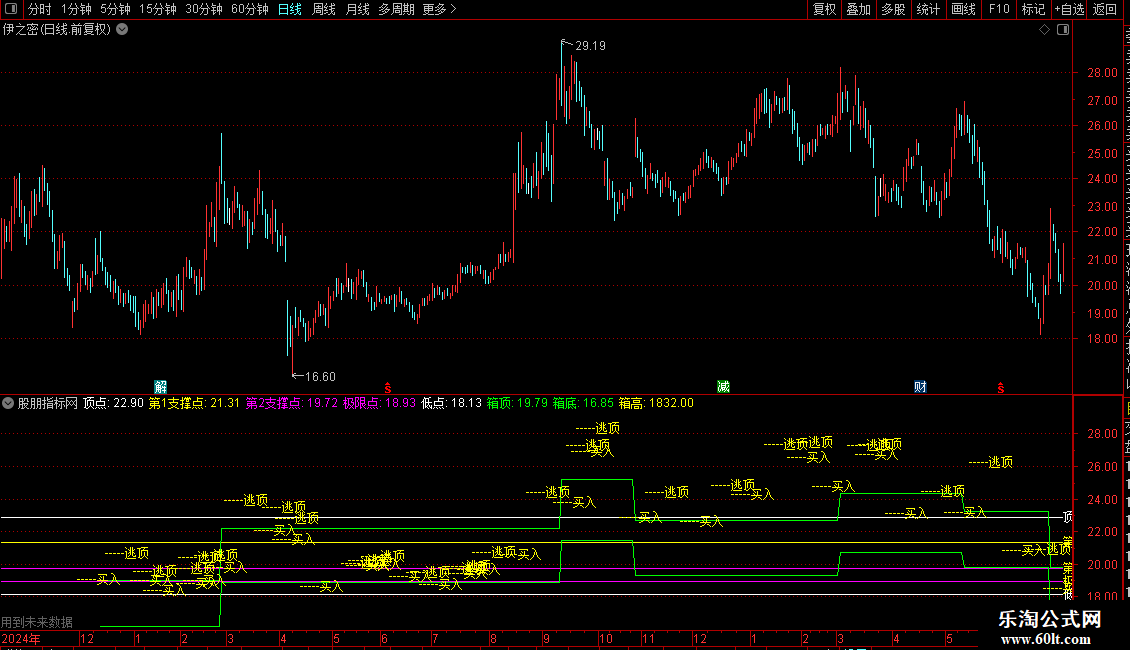
Task: Click the 第1支撑点: 21.31 value
Action: [x=194, y=403]
